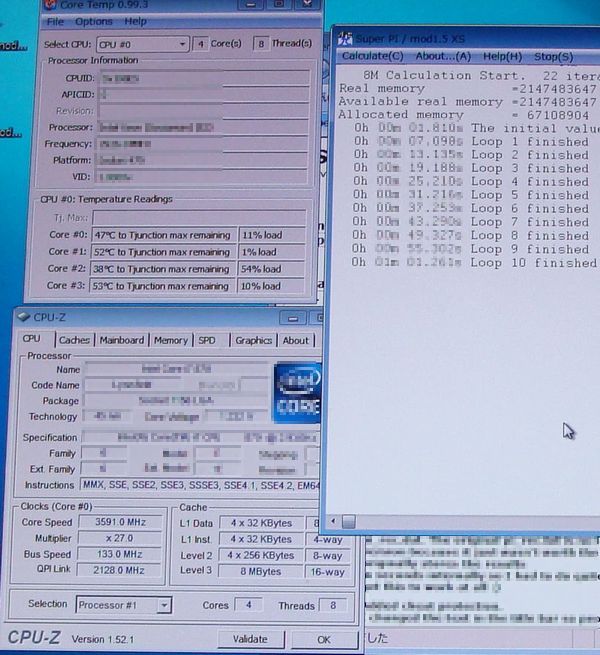Switch to the Memory tab

pyautogui.click(x=171, y=340)
